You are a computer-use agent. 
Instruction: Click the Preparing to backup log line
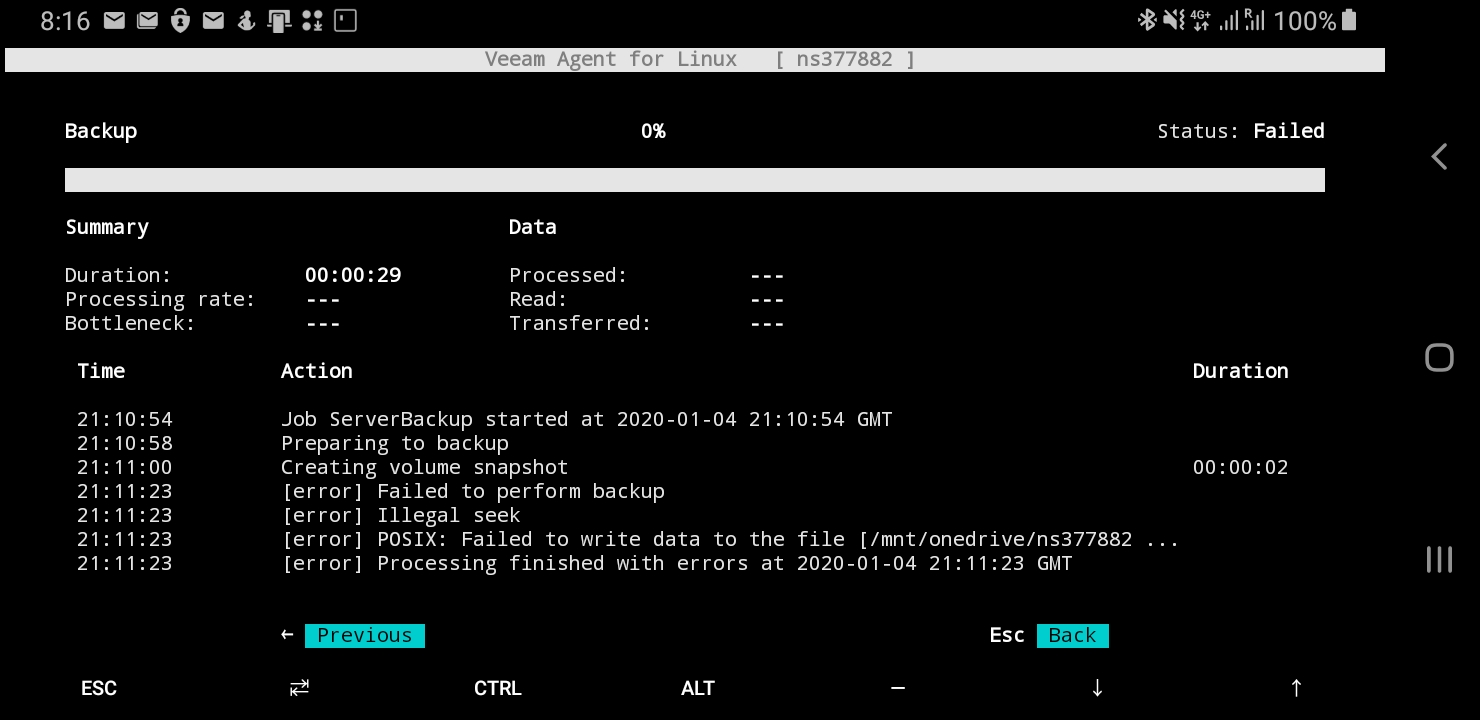[395, 443]
